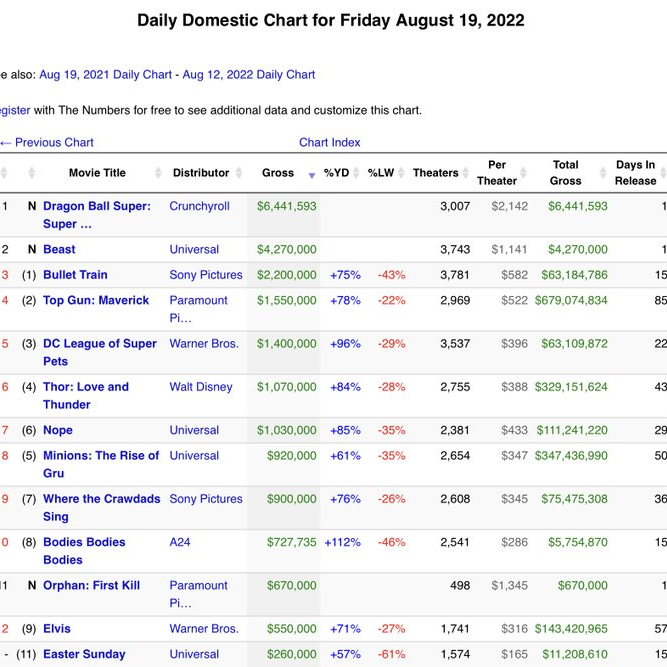Image resolution: width=667 pixels, height=667 pixels.
Task: Sort by Total Gross column arrows
Action: point(603,173)
